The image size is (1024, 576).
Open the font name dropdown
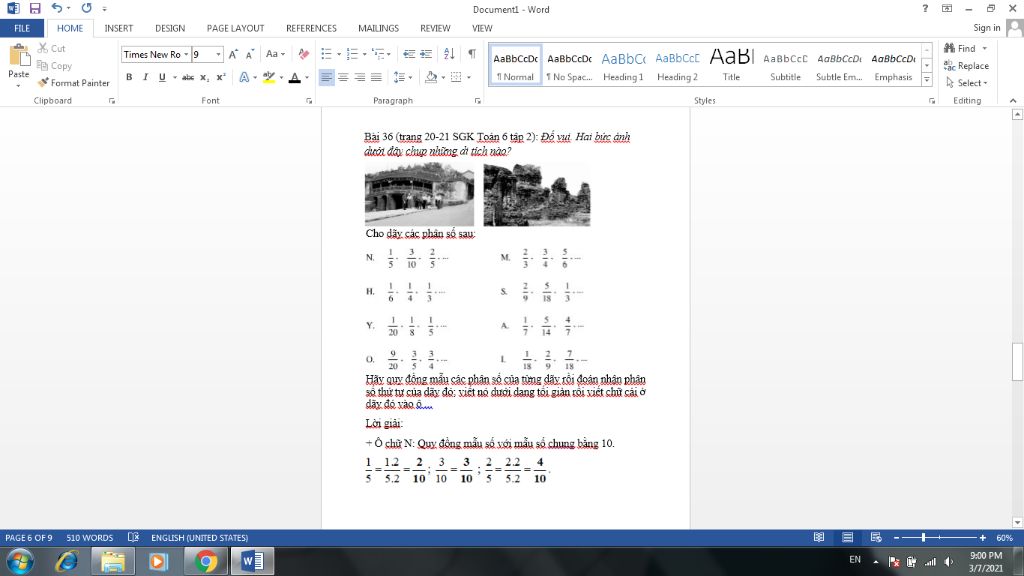tap(186, 54)
